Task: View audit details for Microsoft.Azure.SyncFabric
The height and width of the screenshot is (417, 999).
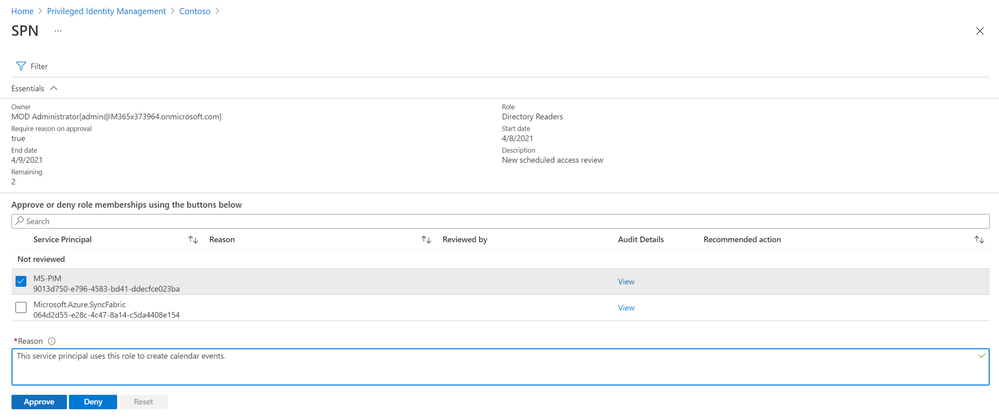Action: tap(626, 307)
